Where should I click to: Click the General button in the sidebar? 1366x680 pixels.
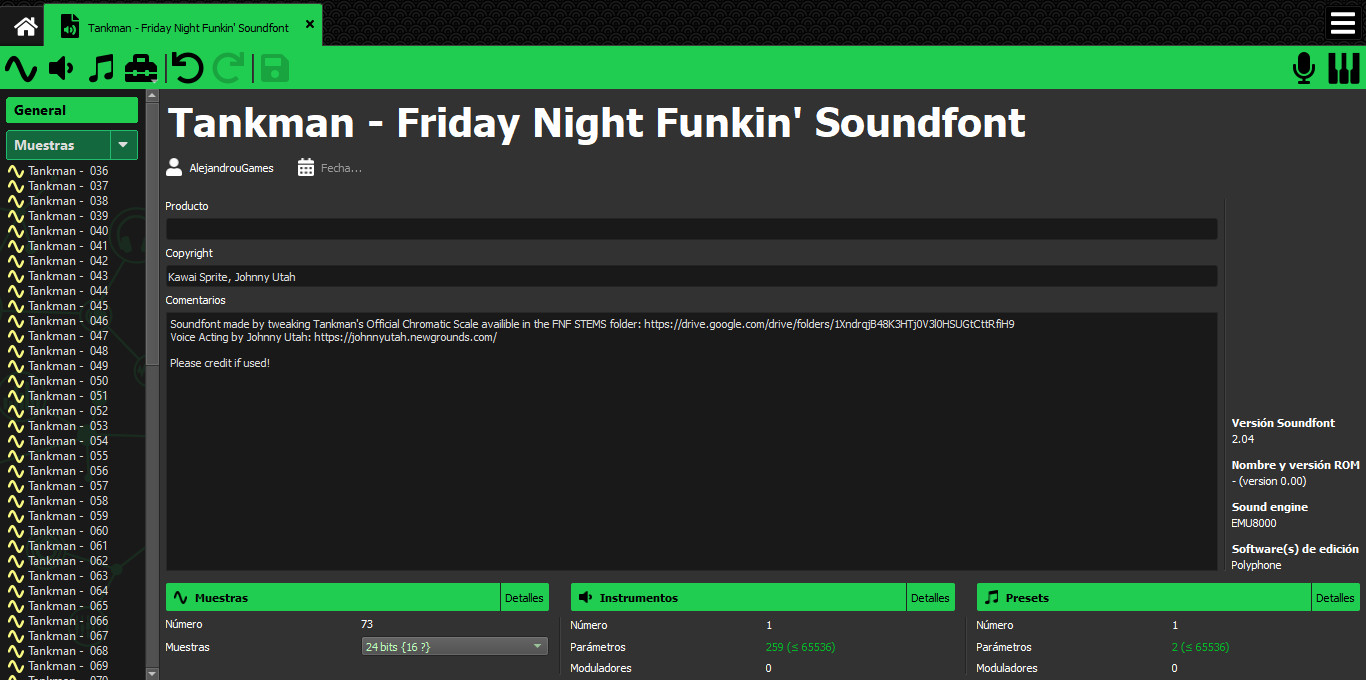(x=71, y=110)
